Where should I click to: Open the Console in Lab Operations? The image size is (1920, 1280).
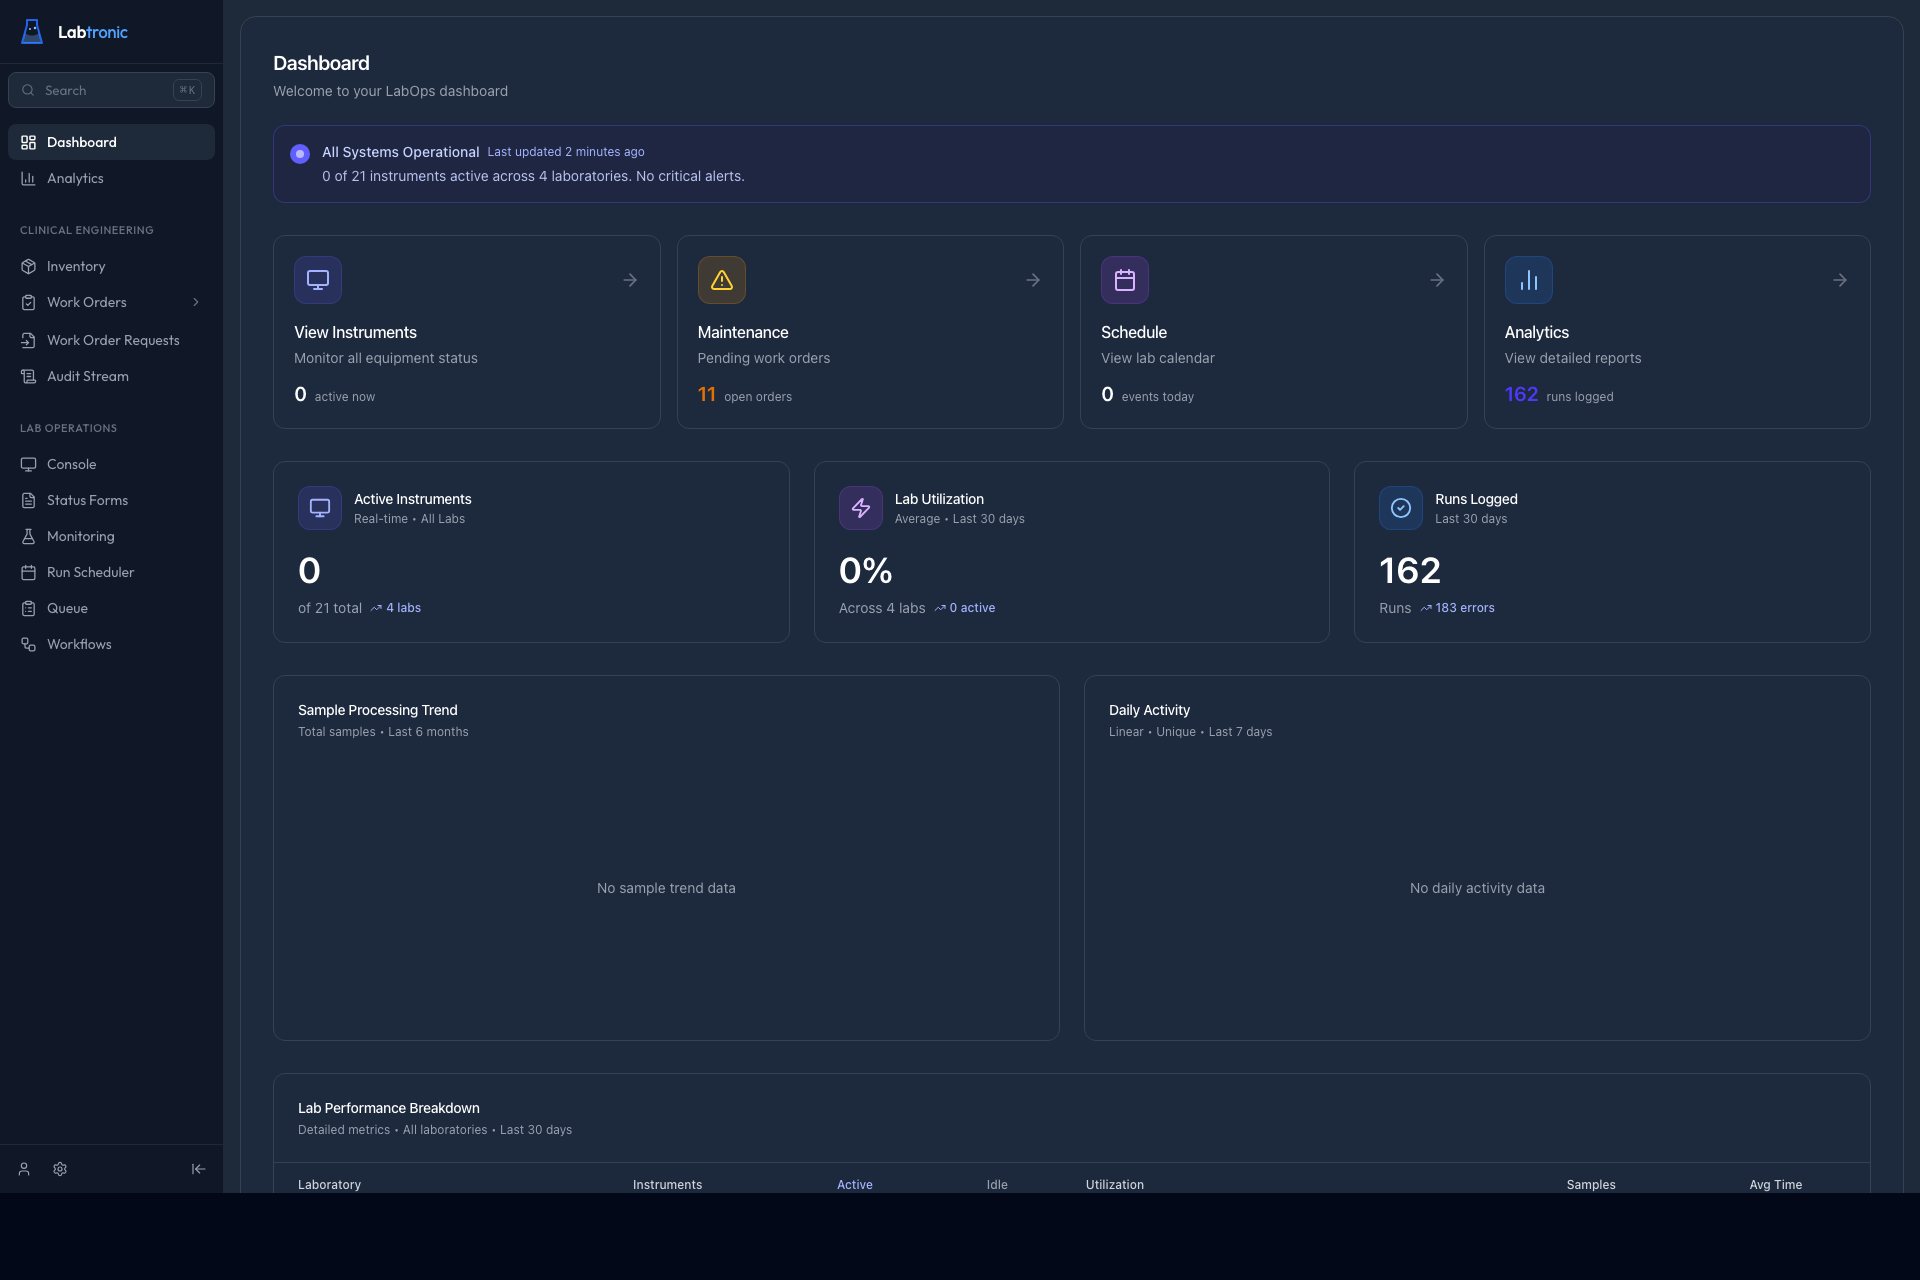pyautogui.click(x=71, y=464)
